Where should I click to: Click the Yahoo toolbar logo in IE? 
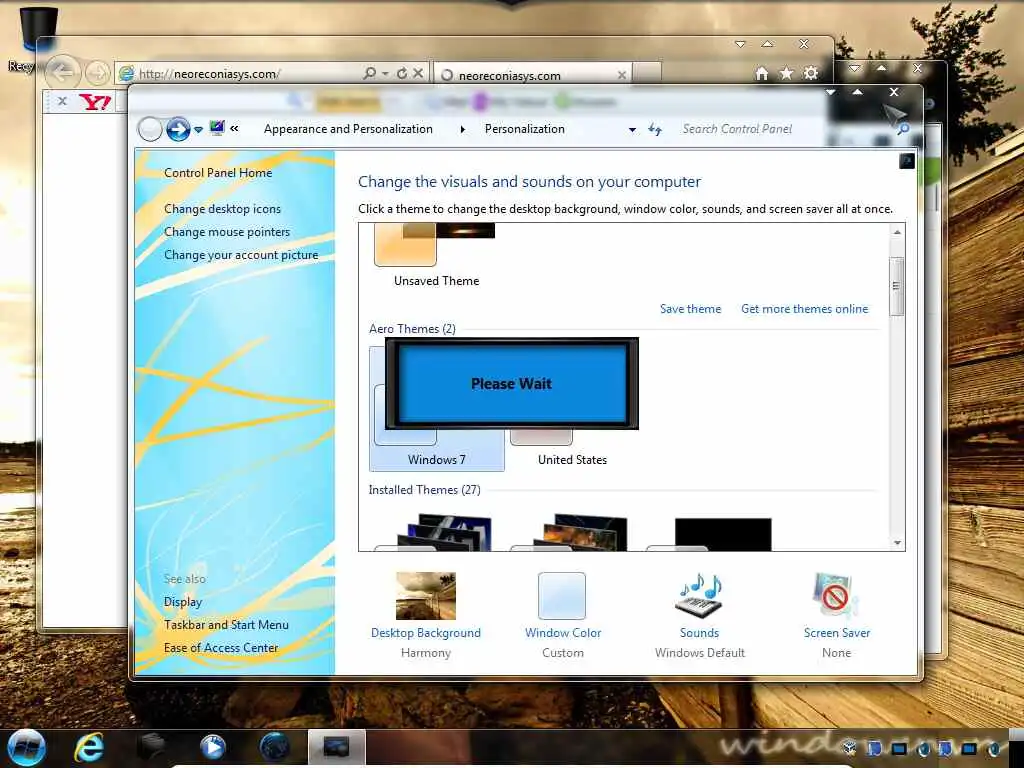point(95,101)
